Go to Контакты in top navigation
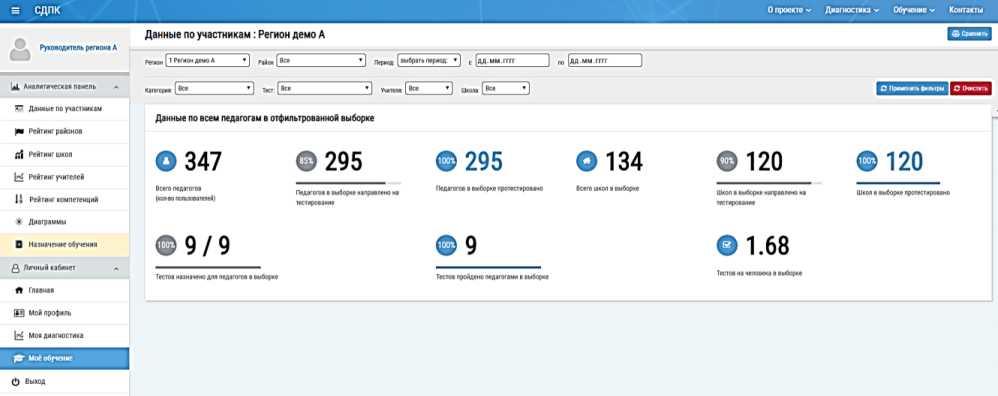 (966, 10)
